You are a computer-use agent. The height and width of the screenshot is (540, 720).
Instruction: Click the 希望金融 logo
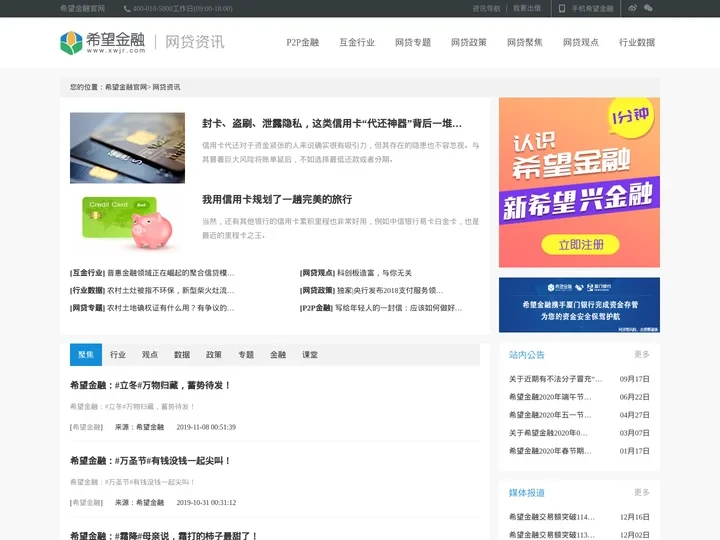pos(103,43)
